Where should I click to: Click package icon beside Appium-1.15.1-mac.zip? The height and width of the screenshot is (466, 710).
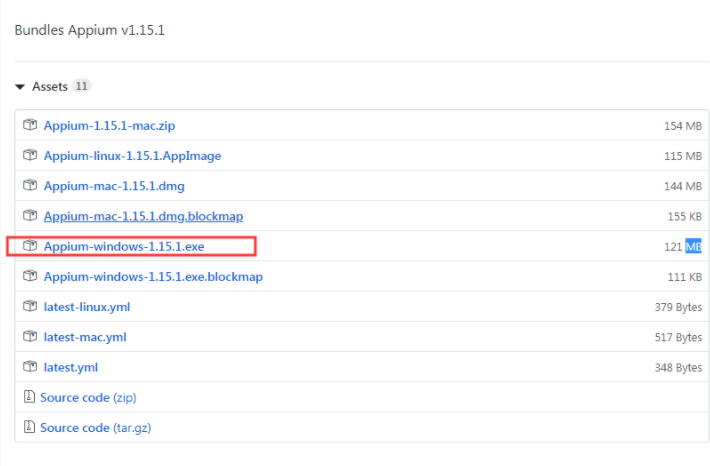(x=30, y=125)
